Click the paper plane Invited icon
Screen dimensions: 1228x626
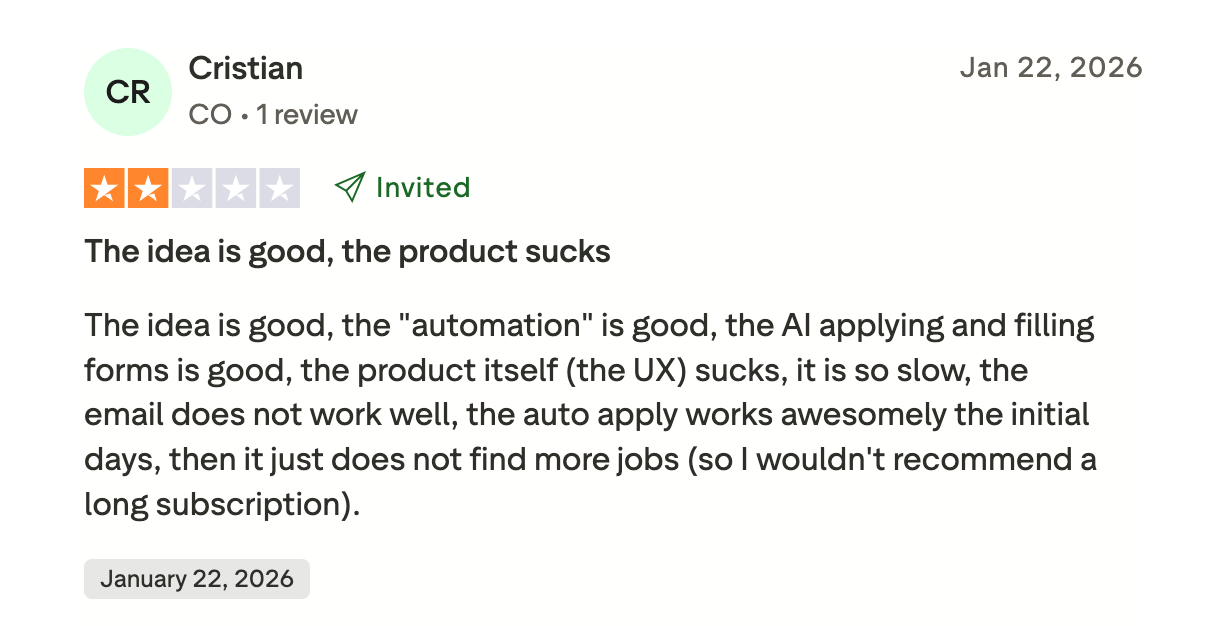(x=349, y=187)
